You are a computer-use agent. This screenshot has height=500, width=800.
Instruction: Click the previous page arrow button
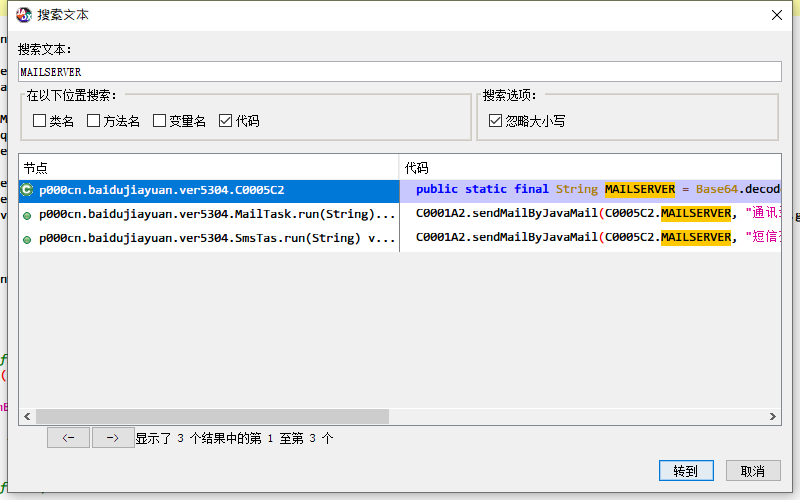pos(68,438)
